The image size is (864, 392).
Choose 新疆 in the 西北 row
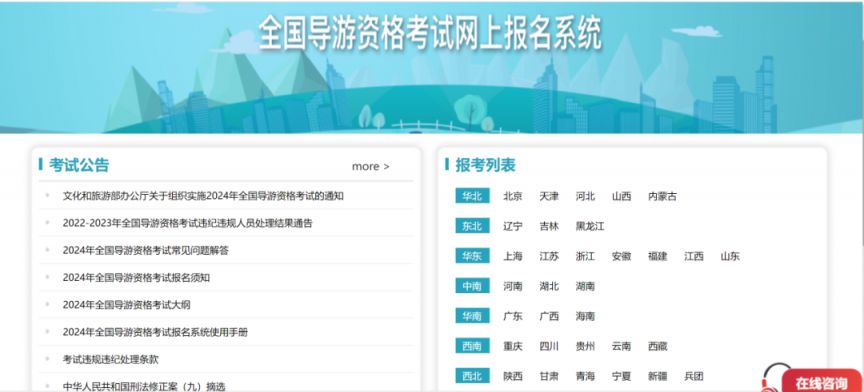pyautogui.click(x=658, y=377)
